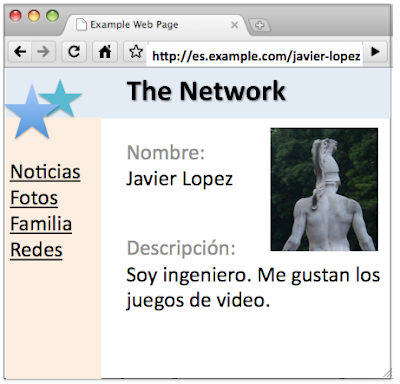This screenshot has height=384, width=400.
Task: Click the statue profile photo
Action: coord(324,189)
